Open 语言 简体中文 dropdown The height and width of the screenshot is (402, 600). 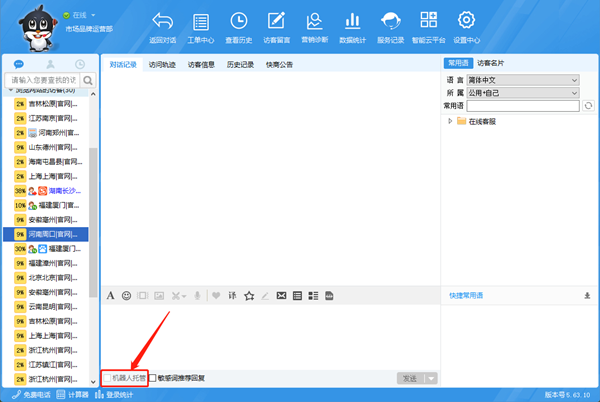coord(523,80)
